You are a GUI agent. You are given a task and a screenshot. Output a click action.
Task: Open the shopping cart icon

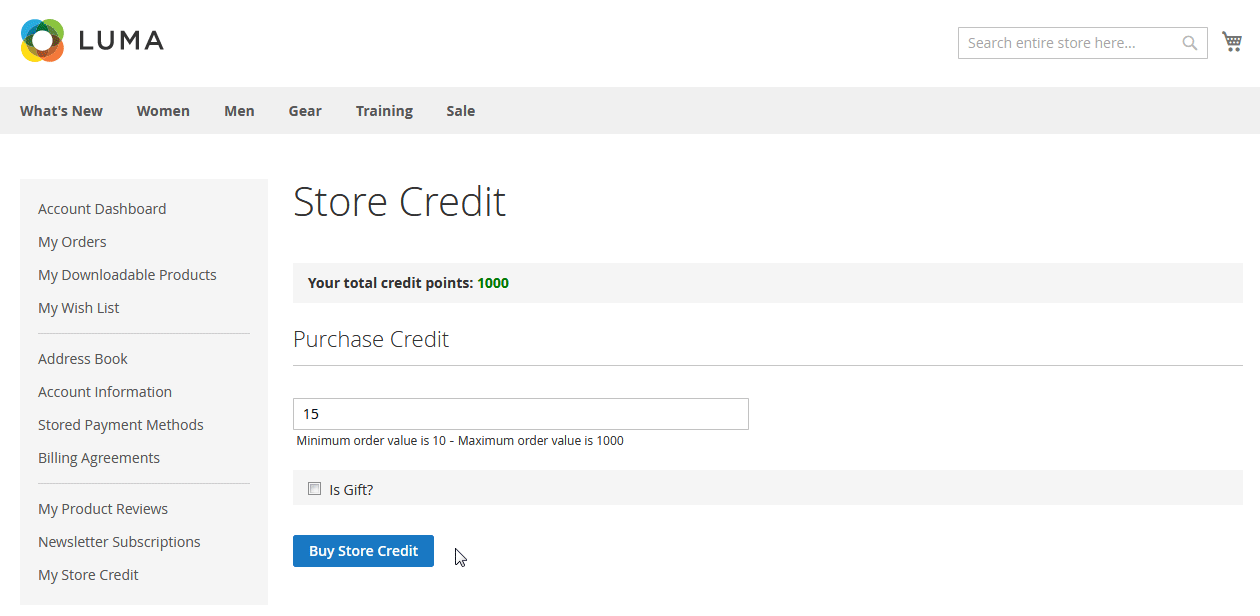1231,42
